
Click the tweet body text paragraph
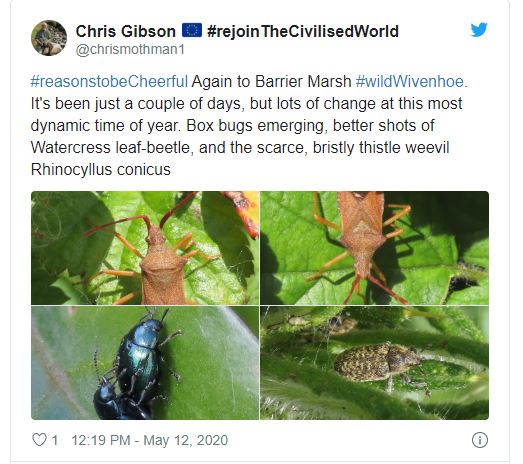coord(249,126)
